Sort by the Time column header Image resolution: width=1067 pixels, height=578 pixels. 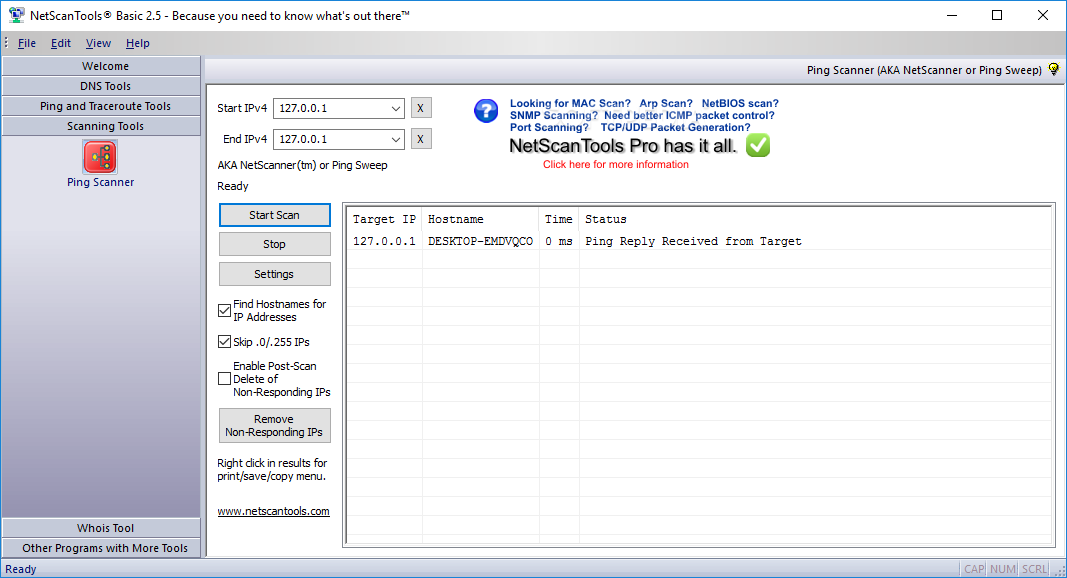[x=559, y=219]
